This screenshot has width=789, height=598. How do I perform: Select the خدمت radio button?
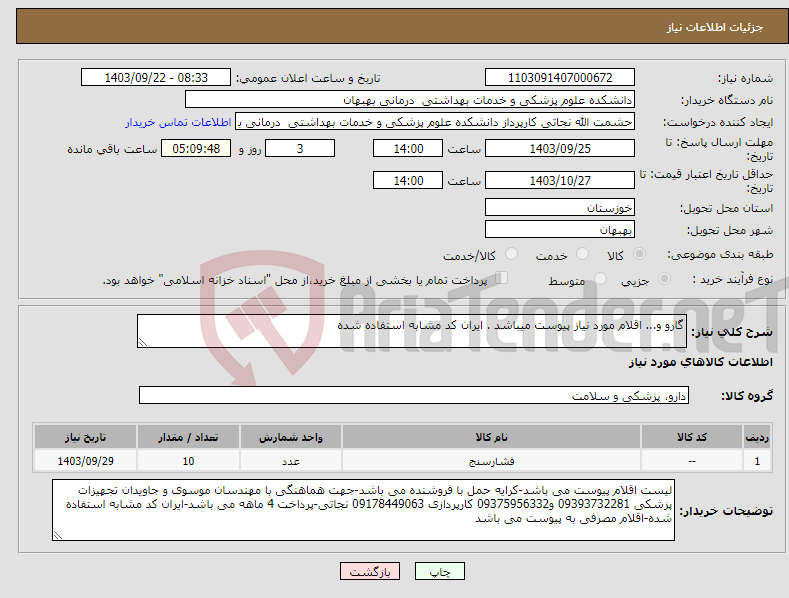pyautogui.click(x=582, y=254)
